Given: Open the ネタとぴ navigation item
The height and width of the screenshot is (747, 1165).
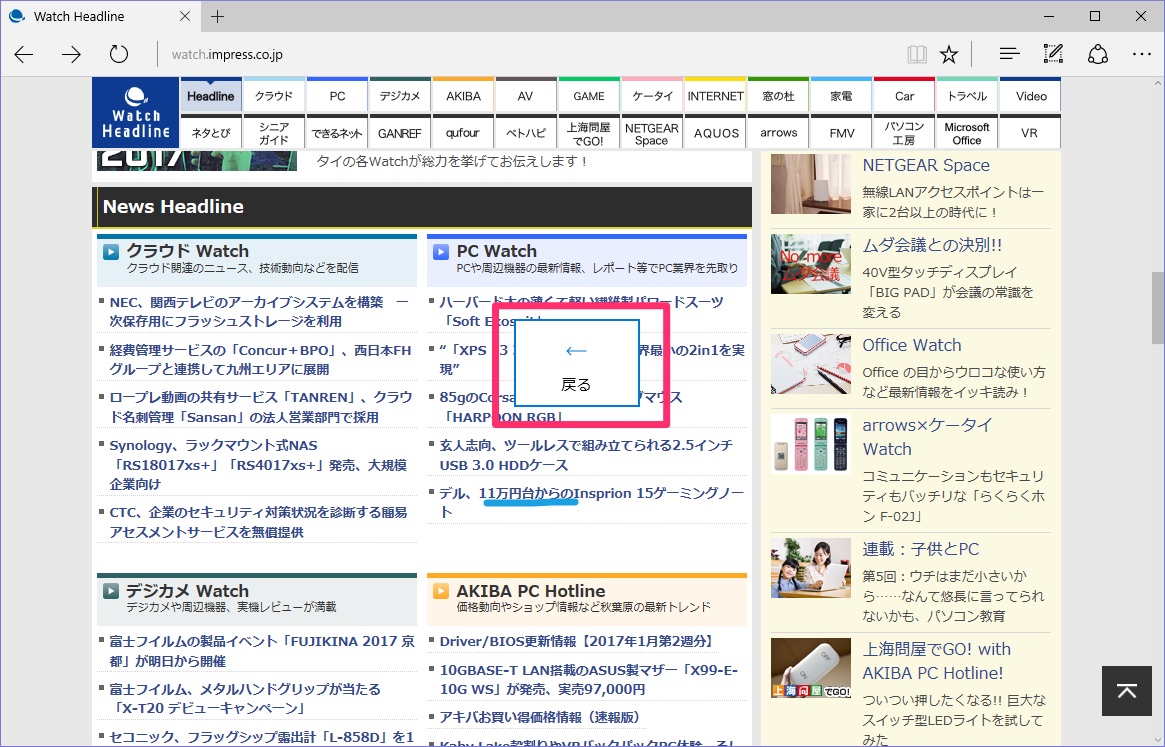Looking at the screenshot, I should (211, 132).
